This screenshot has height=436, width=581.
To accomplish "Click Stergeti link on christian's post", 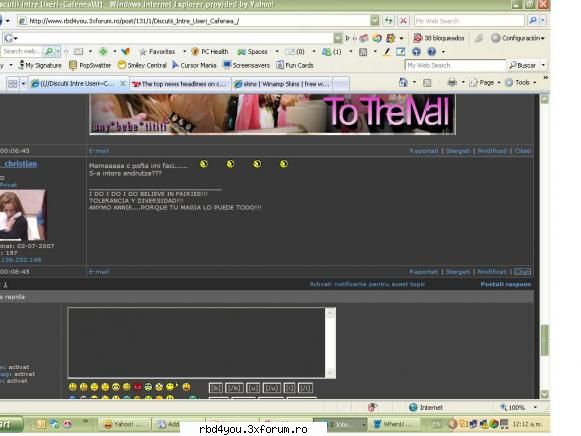I will [x=458, y=272].
